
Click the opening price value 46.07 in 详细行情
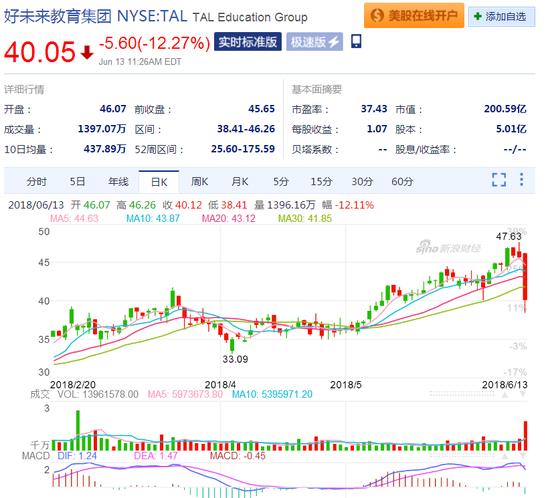point(113,109)
